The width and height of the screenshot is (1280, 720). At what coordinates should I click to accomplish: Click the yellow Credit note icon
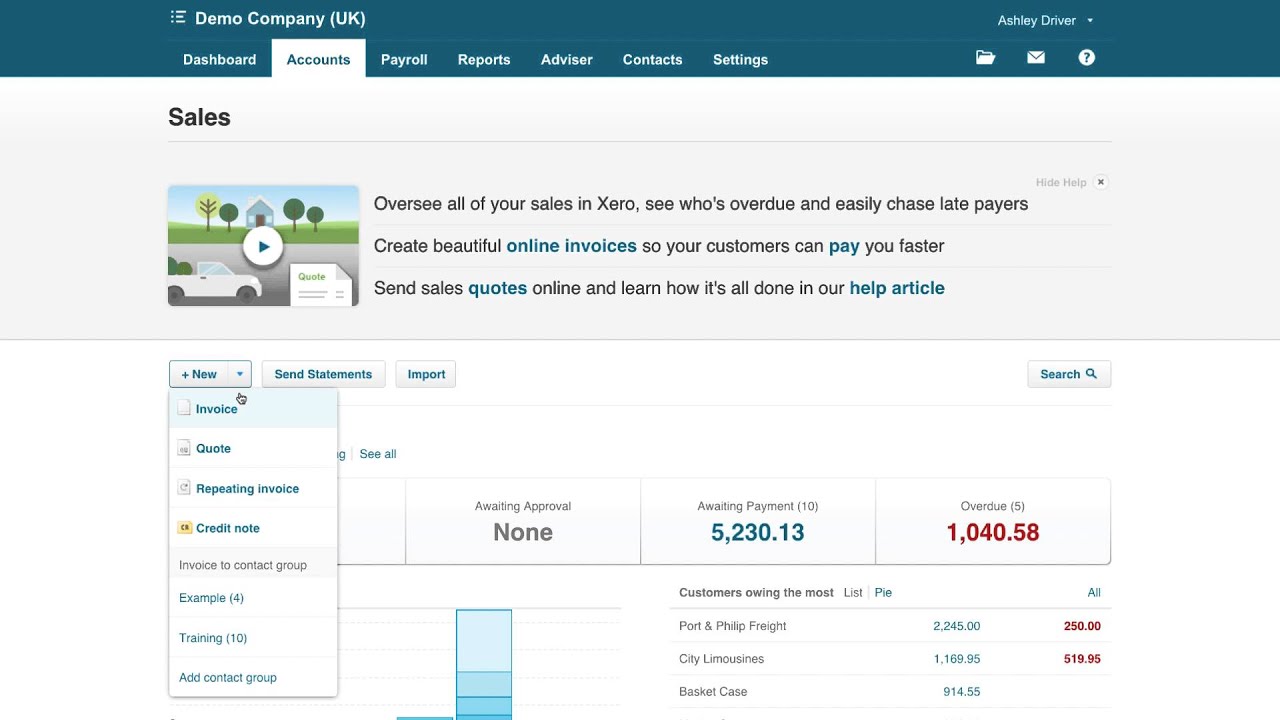tap(184, 527)
